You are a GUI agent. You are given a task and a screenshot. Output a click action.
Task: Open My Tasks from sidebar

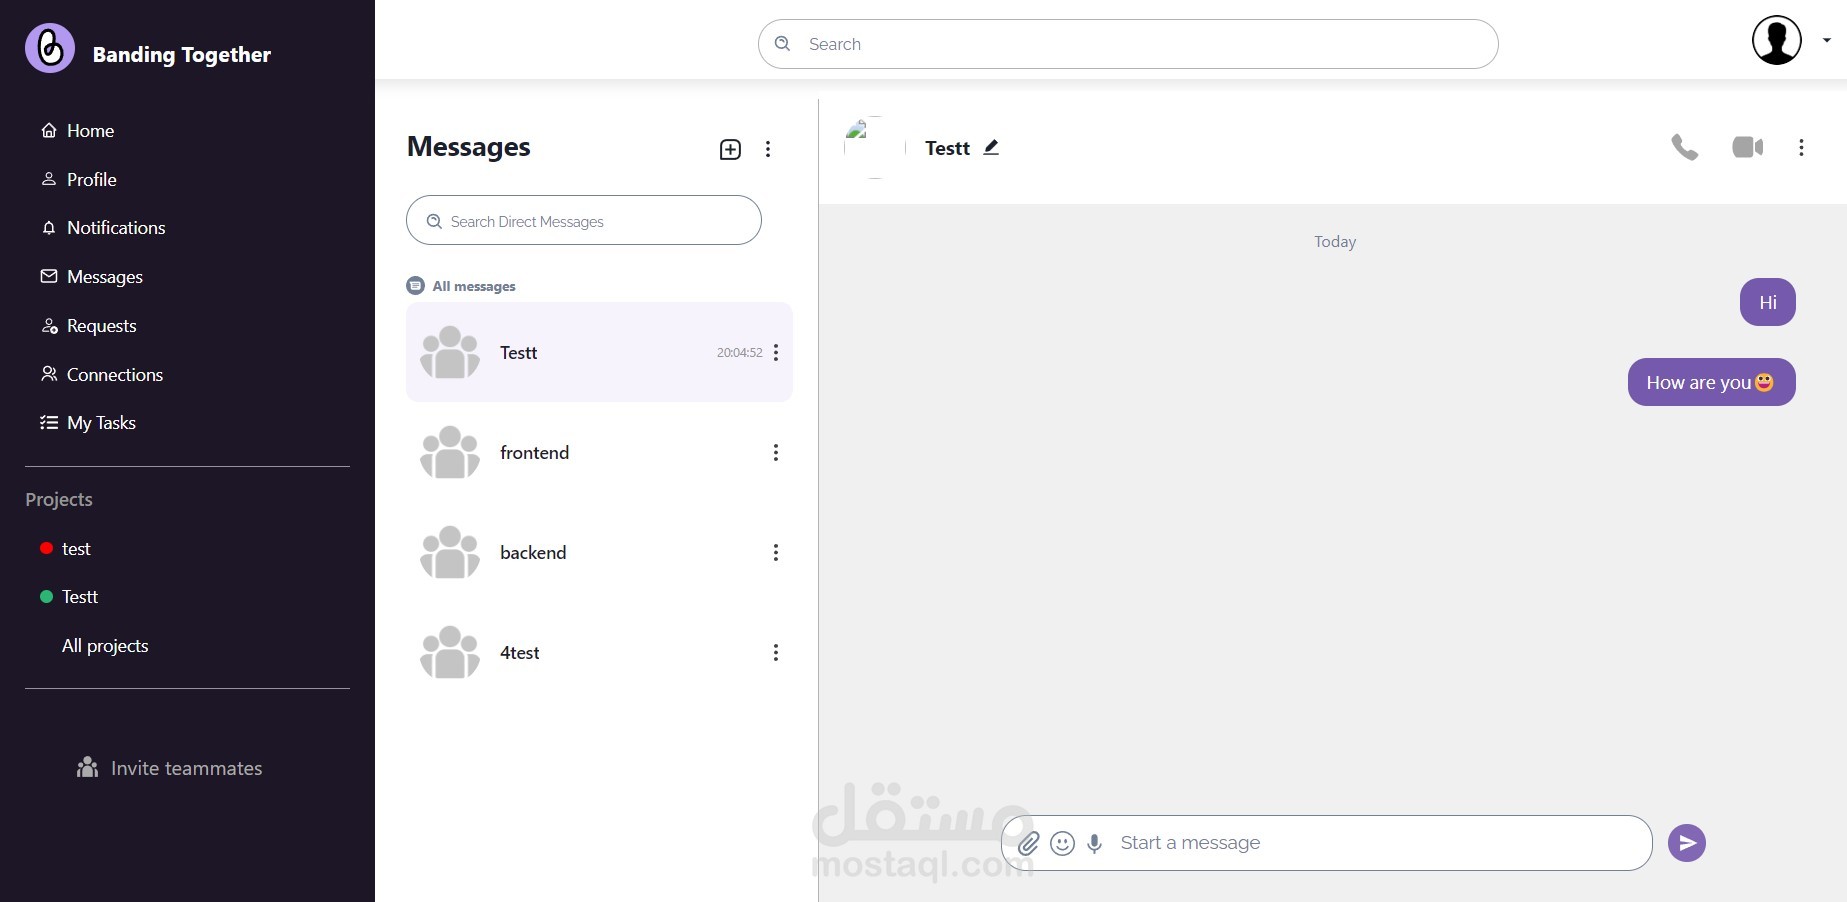pos(100,423)
